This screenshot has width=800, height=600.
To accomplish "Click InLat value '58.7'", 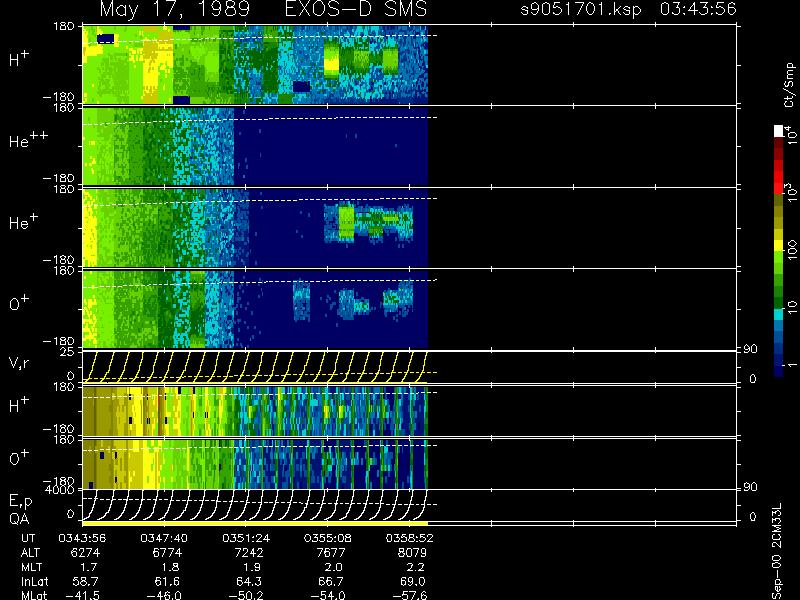I will pos(85,581).
